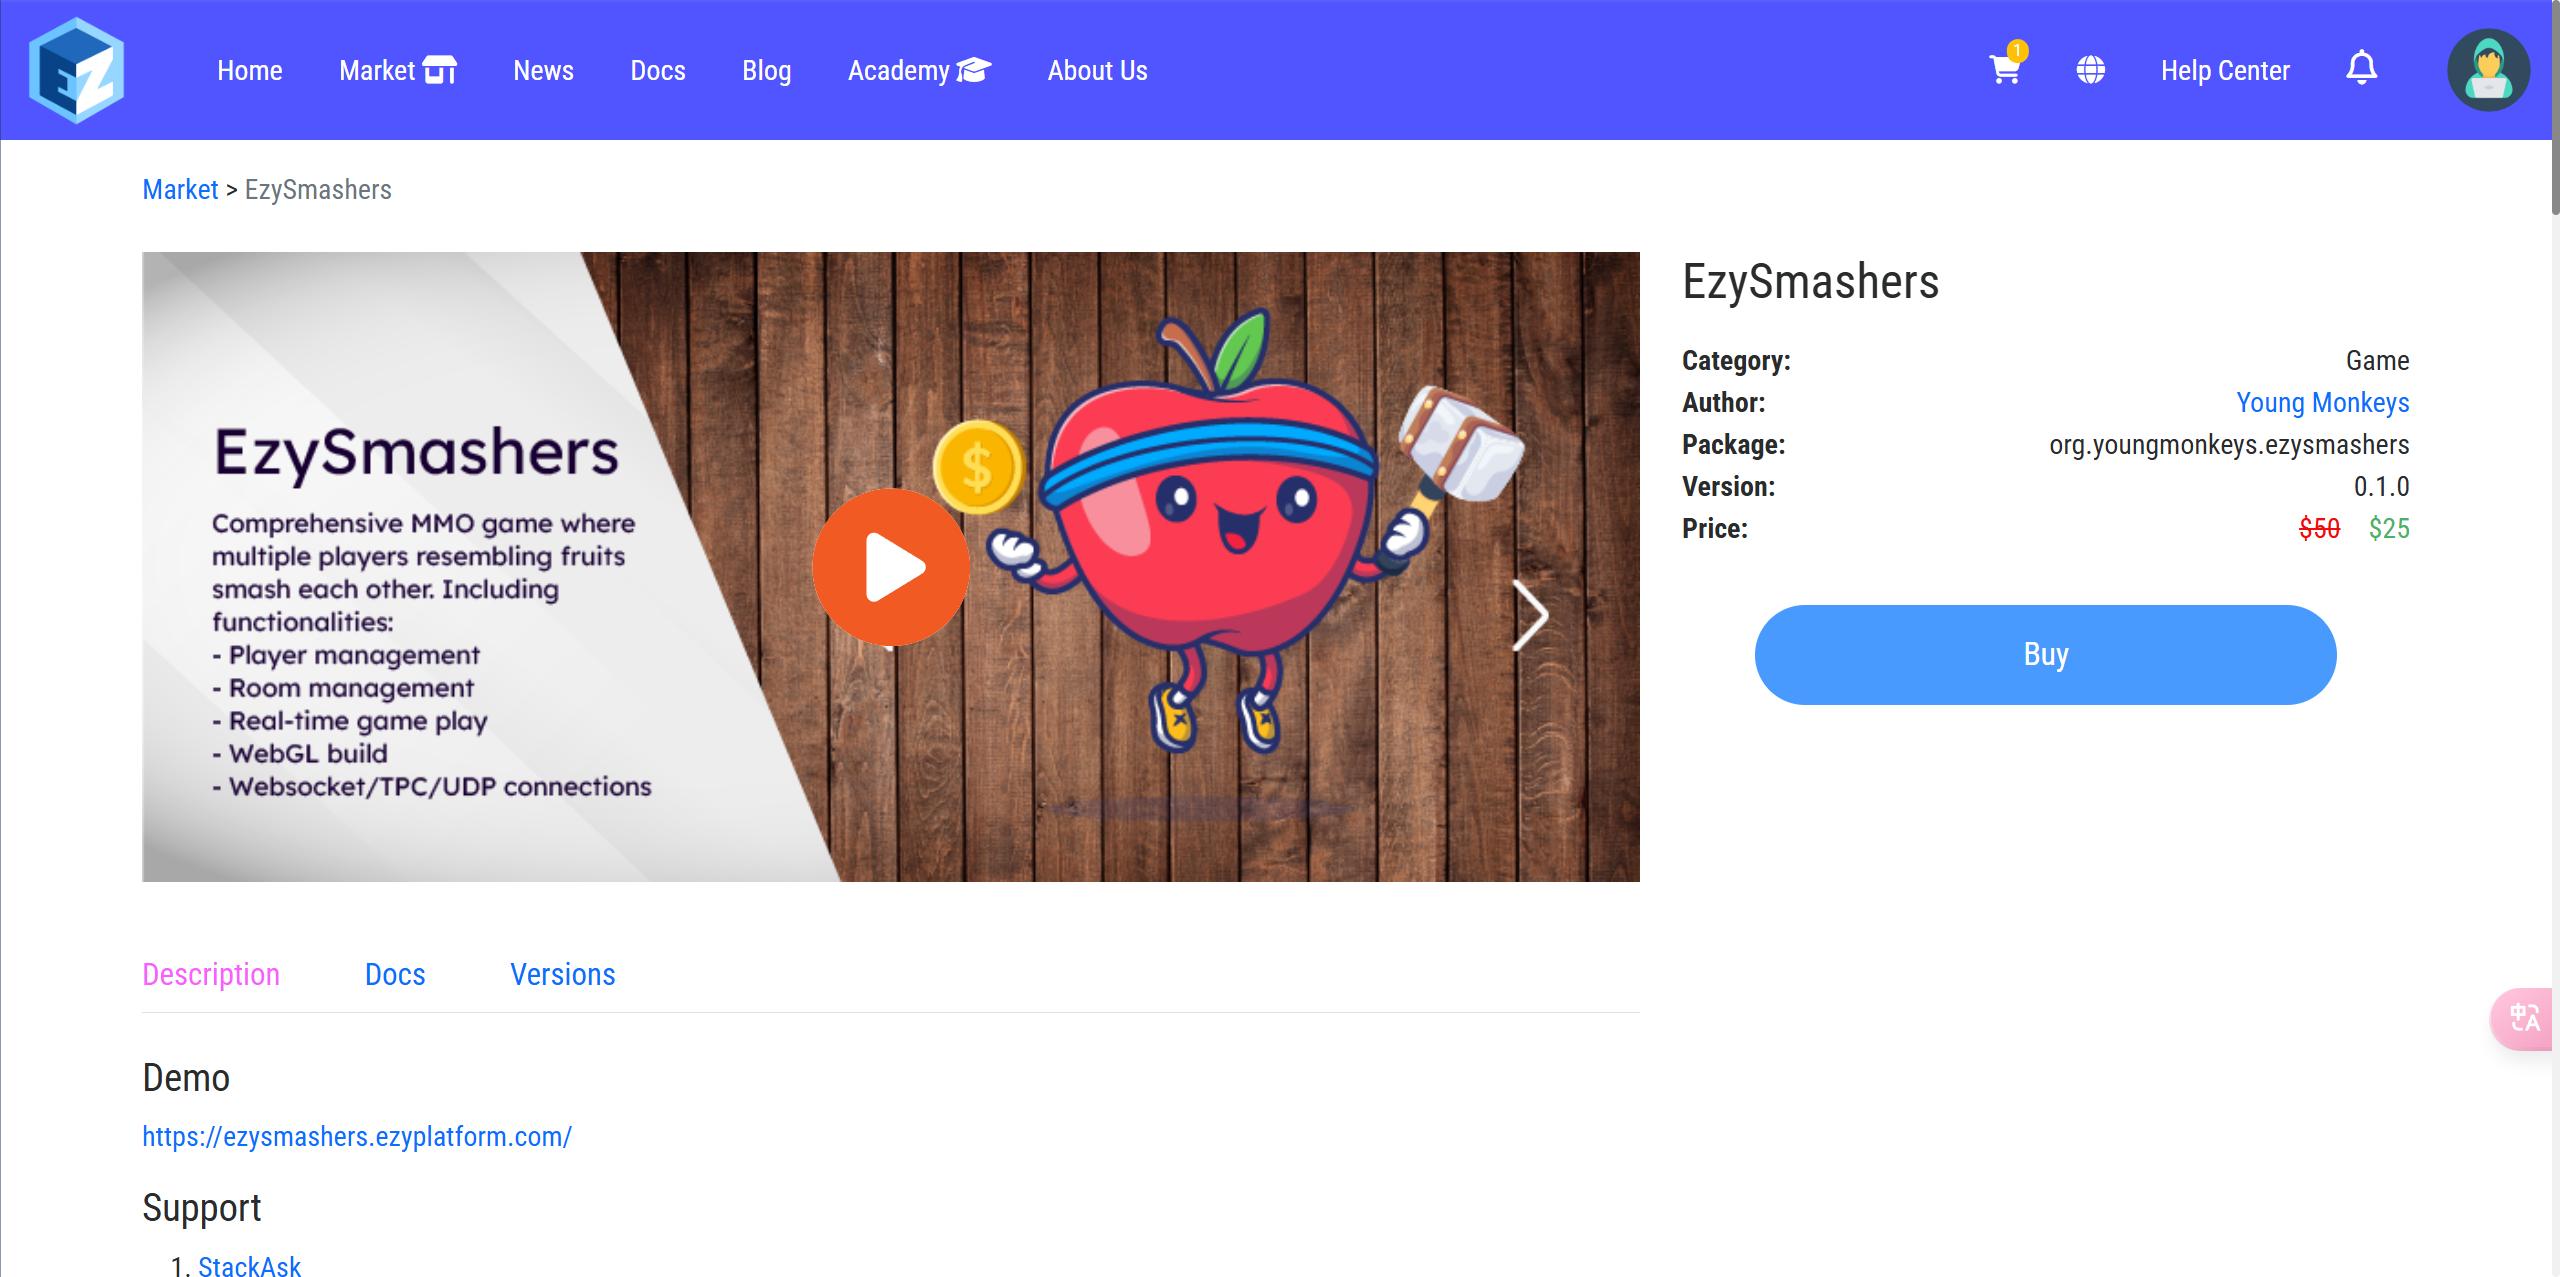The height and width of the screenshot is (1277, 2560).
Task: Open the About Us page
Action: coord(1097,71)
